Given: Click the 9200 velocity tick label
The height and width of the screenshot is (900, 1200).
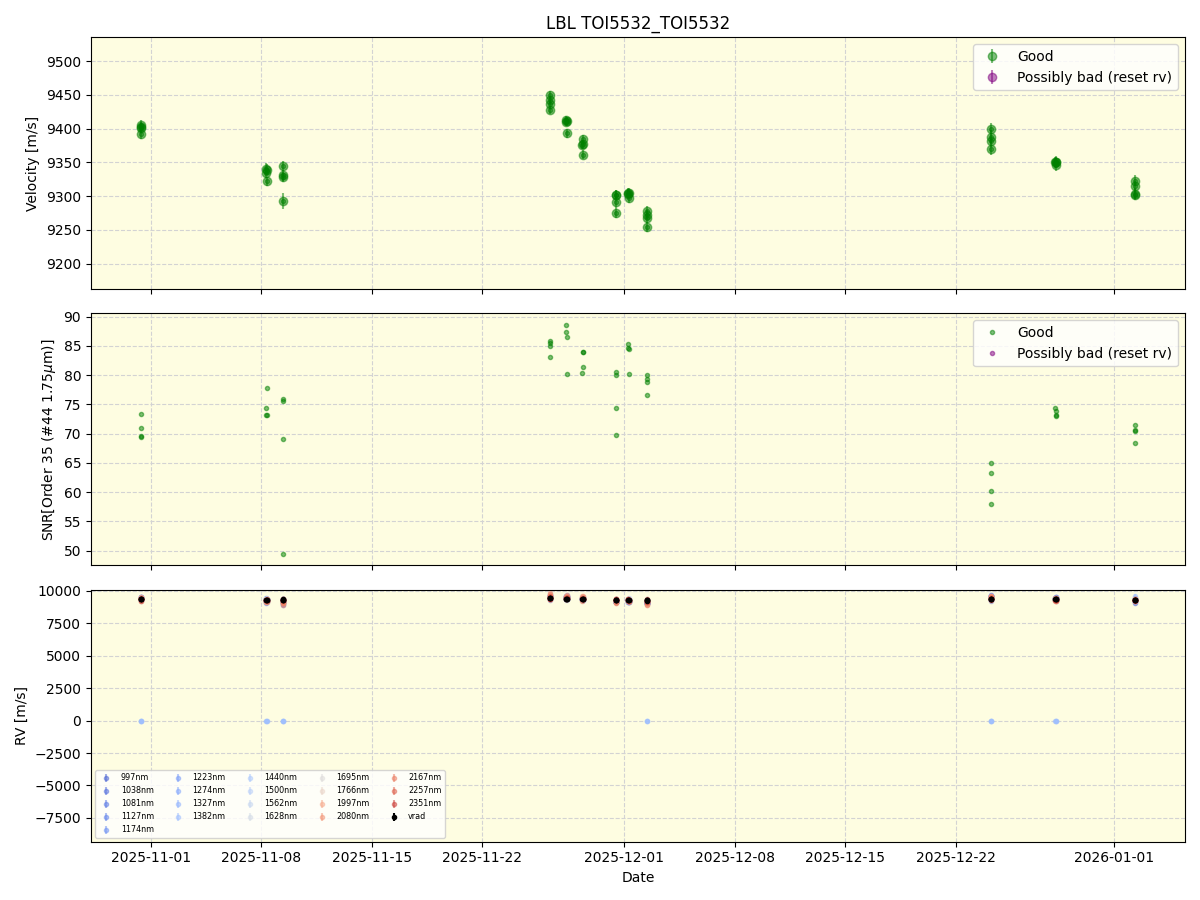Looking at the screenshot, I should (66, 264).
